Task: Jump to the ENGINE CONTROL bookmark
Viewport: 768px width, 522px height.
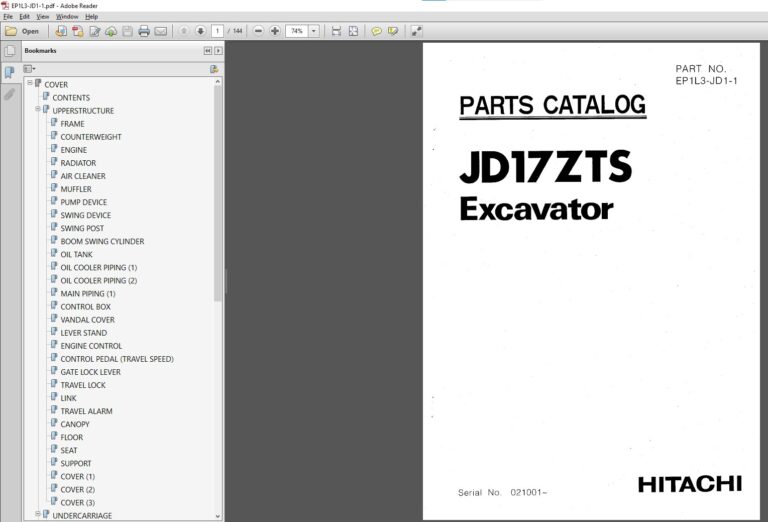Action: [x=91, y=346]
